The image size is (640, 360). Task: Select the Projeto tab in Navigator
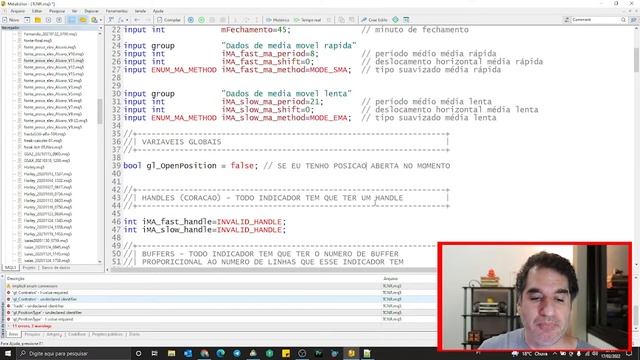pos(29,268)
